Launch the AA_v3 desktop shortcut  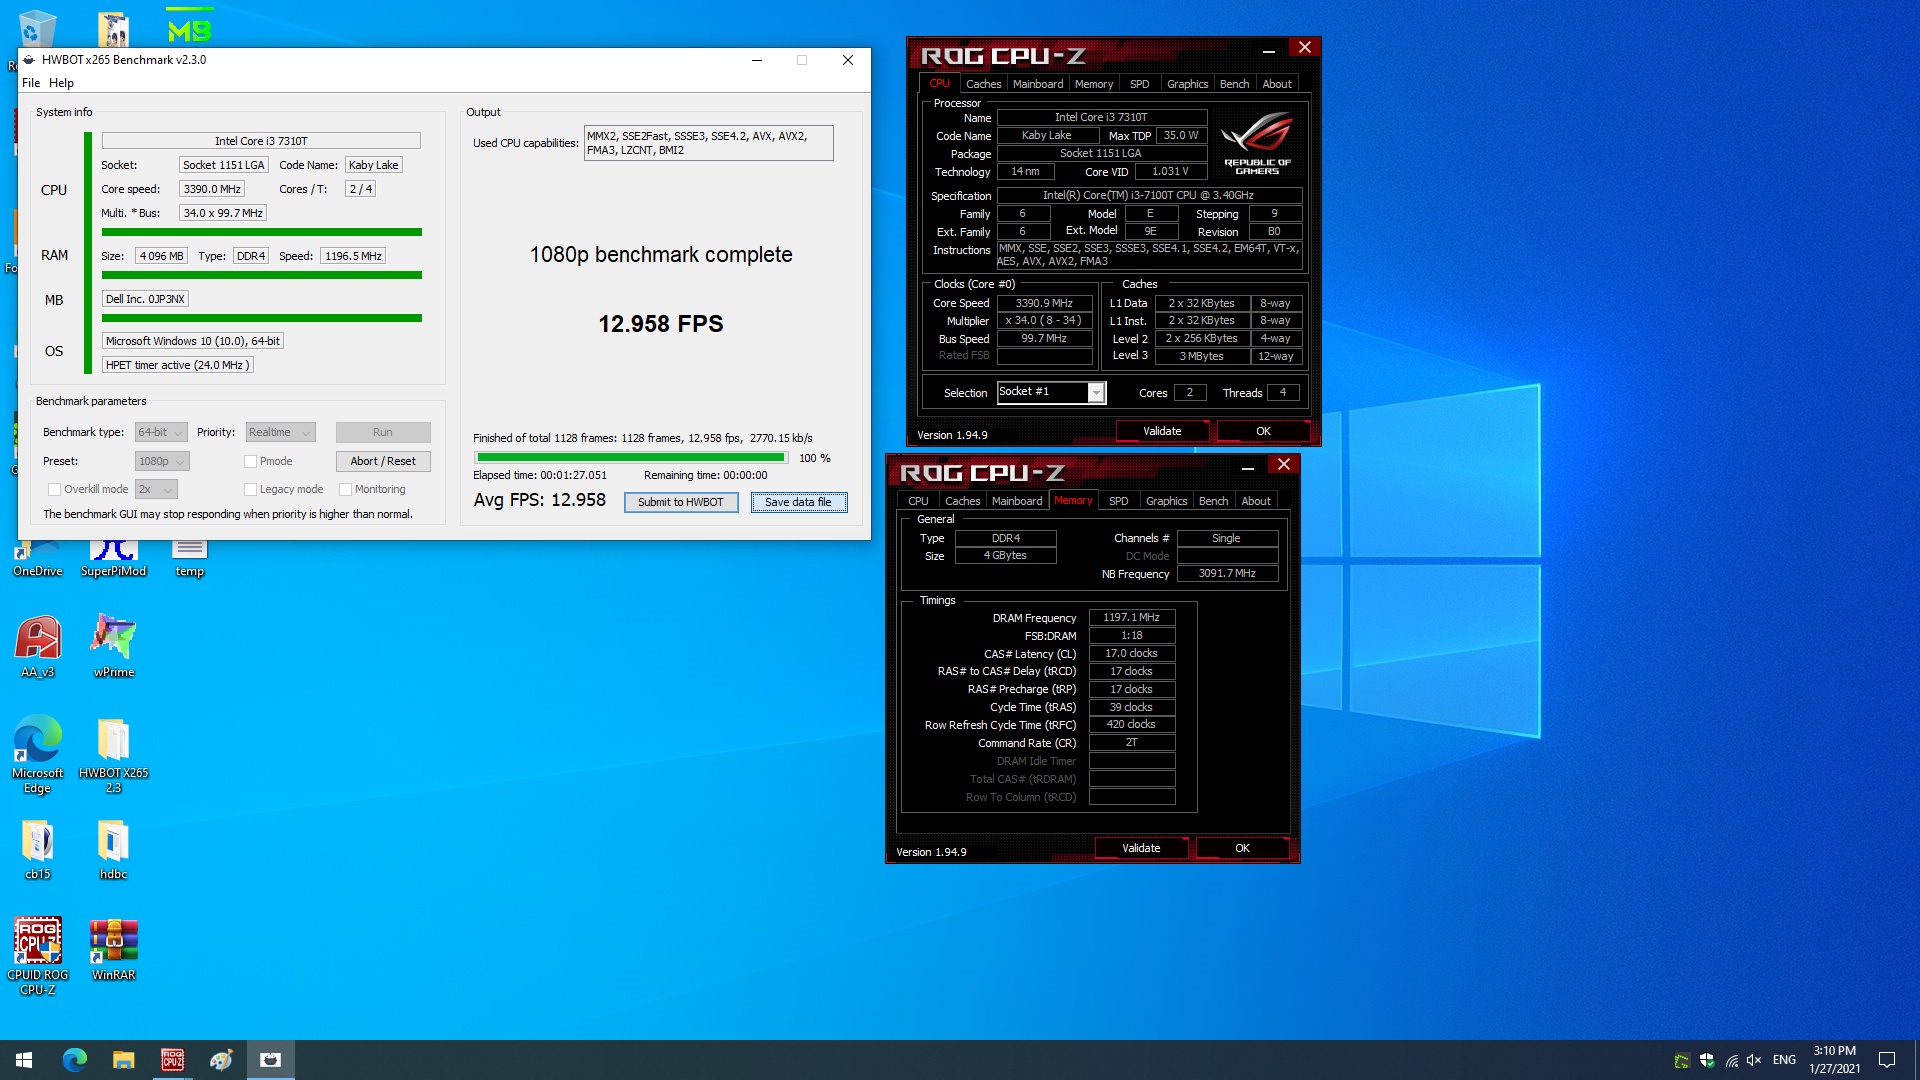tap(37, 648)
